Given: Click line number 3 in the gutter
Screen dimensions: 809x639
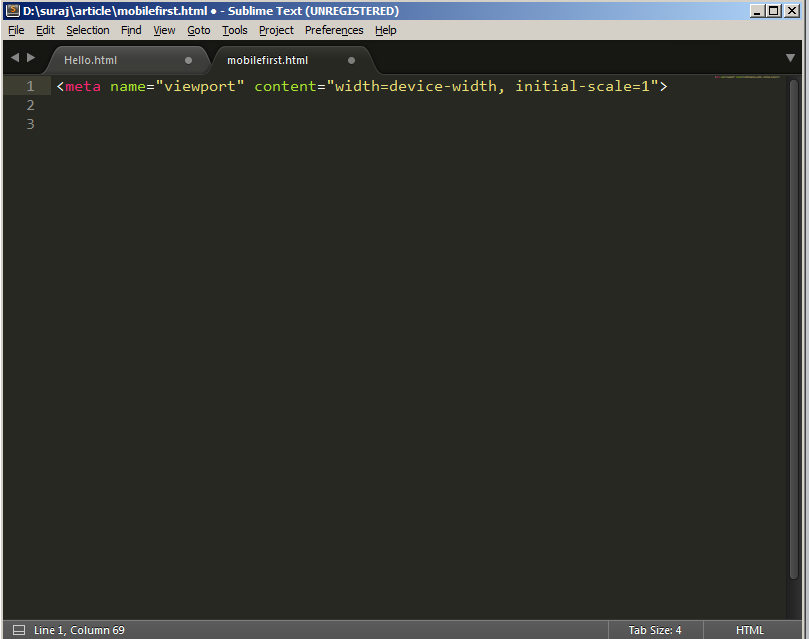Looking at the screenshot, I should (30, 124).
